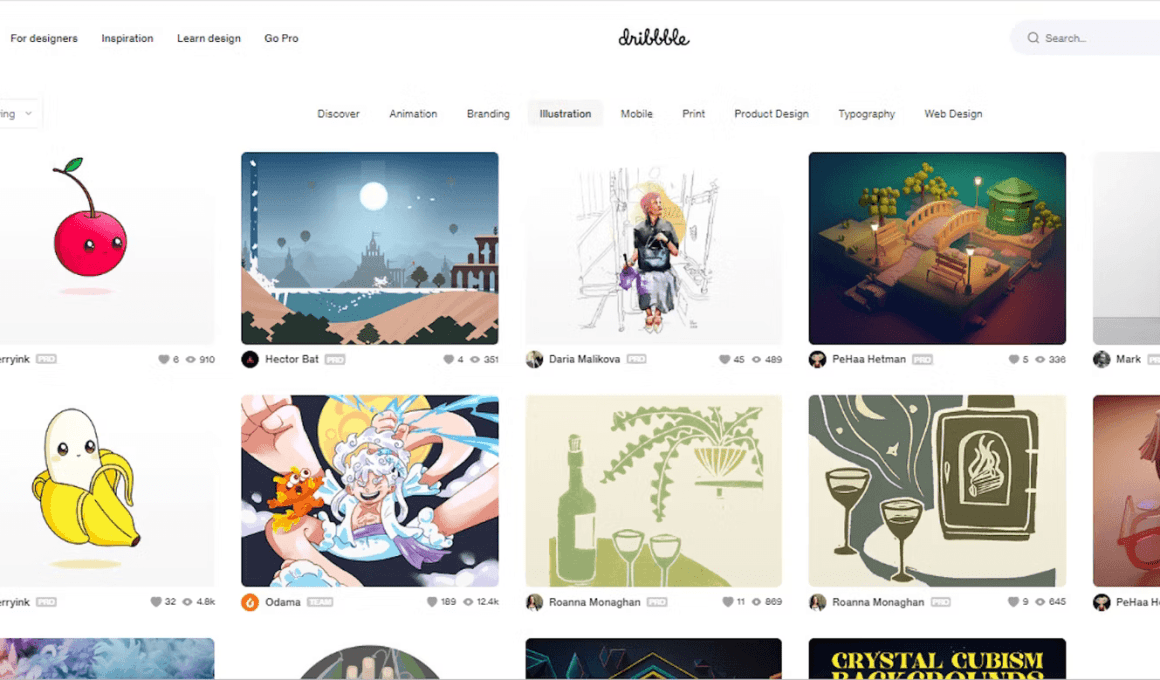Like the banana illustration via heart icon
Image resolution: width=1160 pixels, height=680 pixels.
pos(155,602)
